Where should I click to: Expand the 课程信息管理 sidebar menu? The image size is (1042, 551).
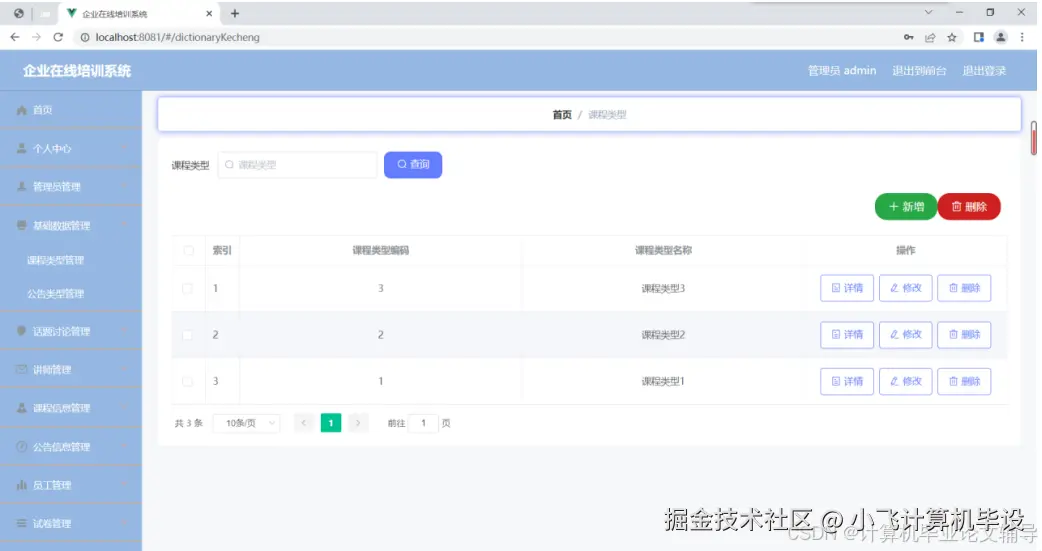click(71, 408)
